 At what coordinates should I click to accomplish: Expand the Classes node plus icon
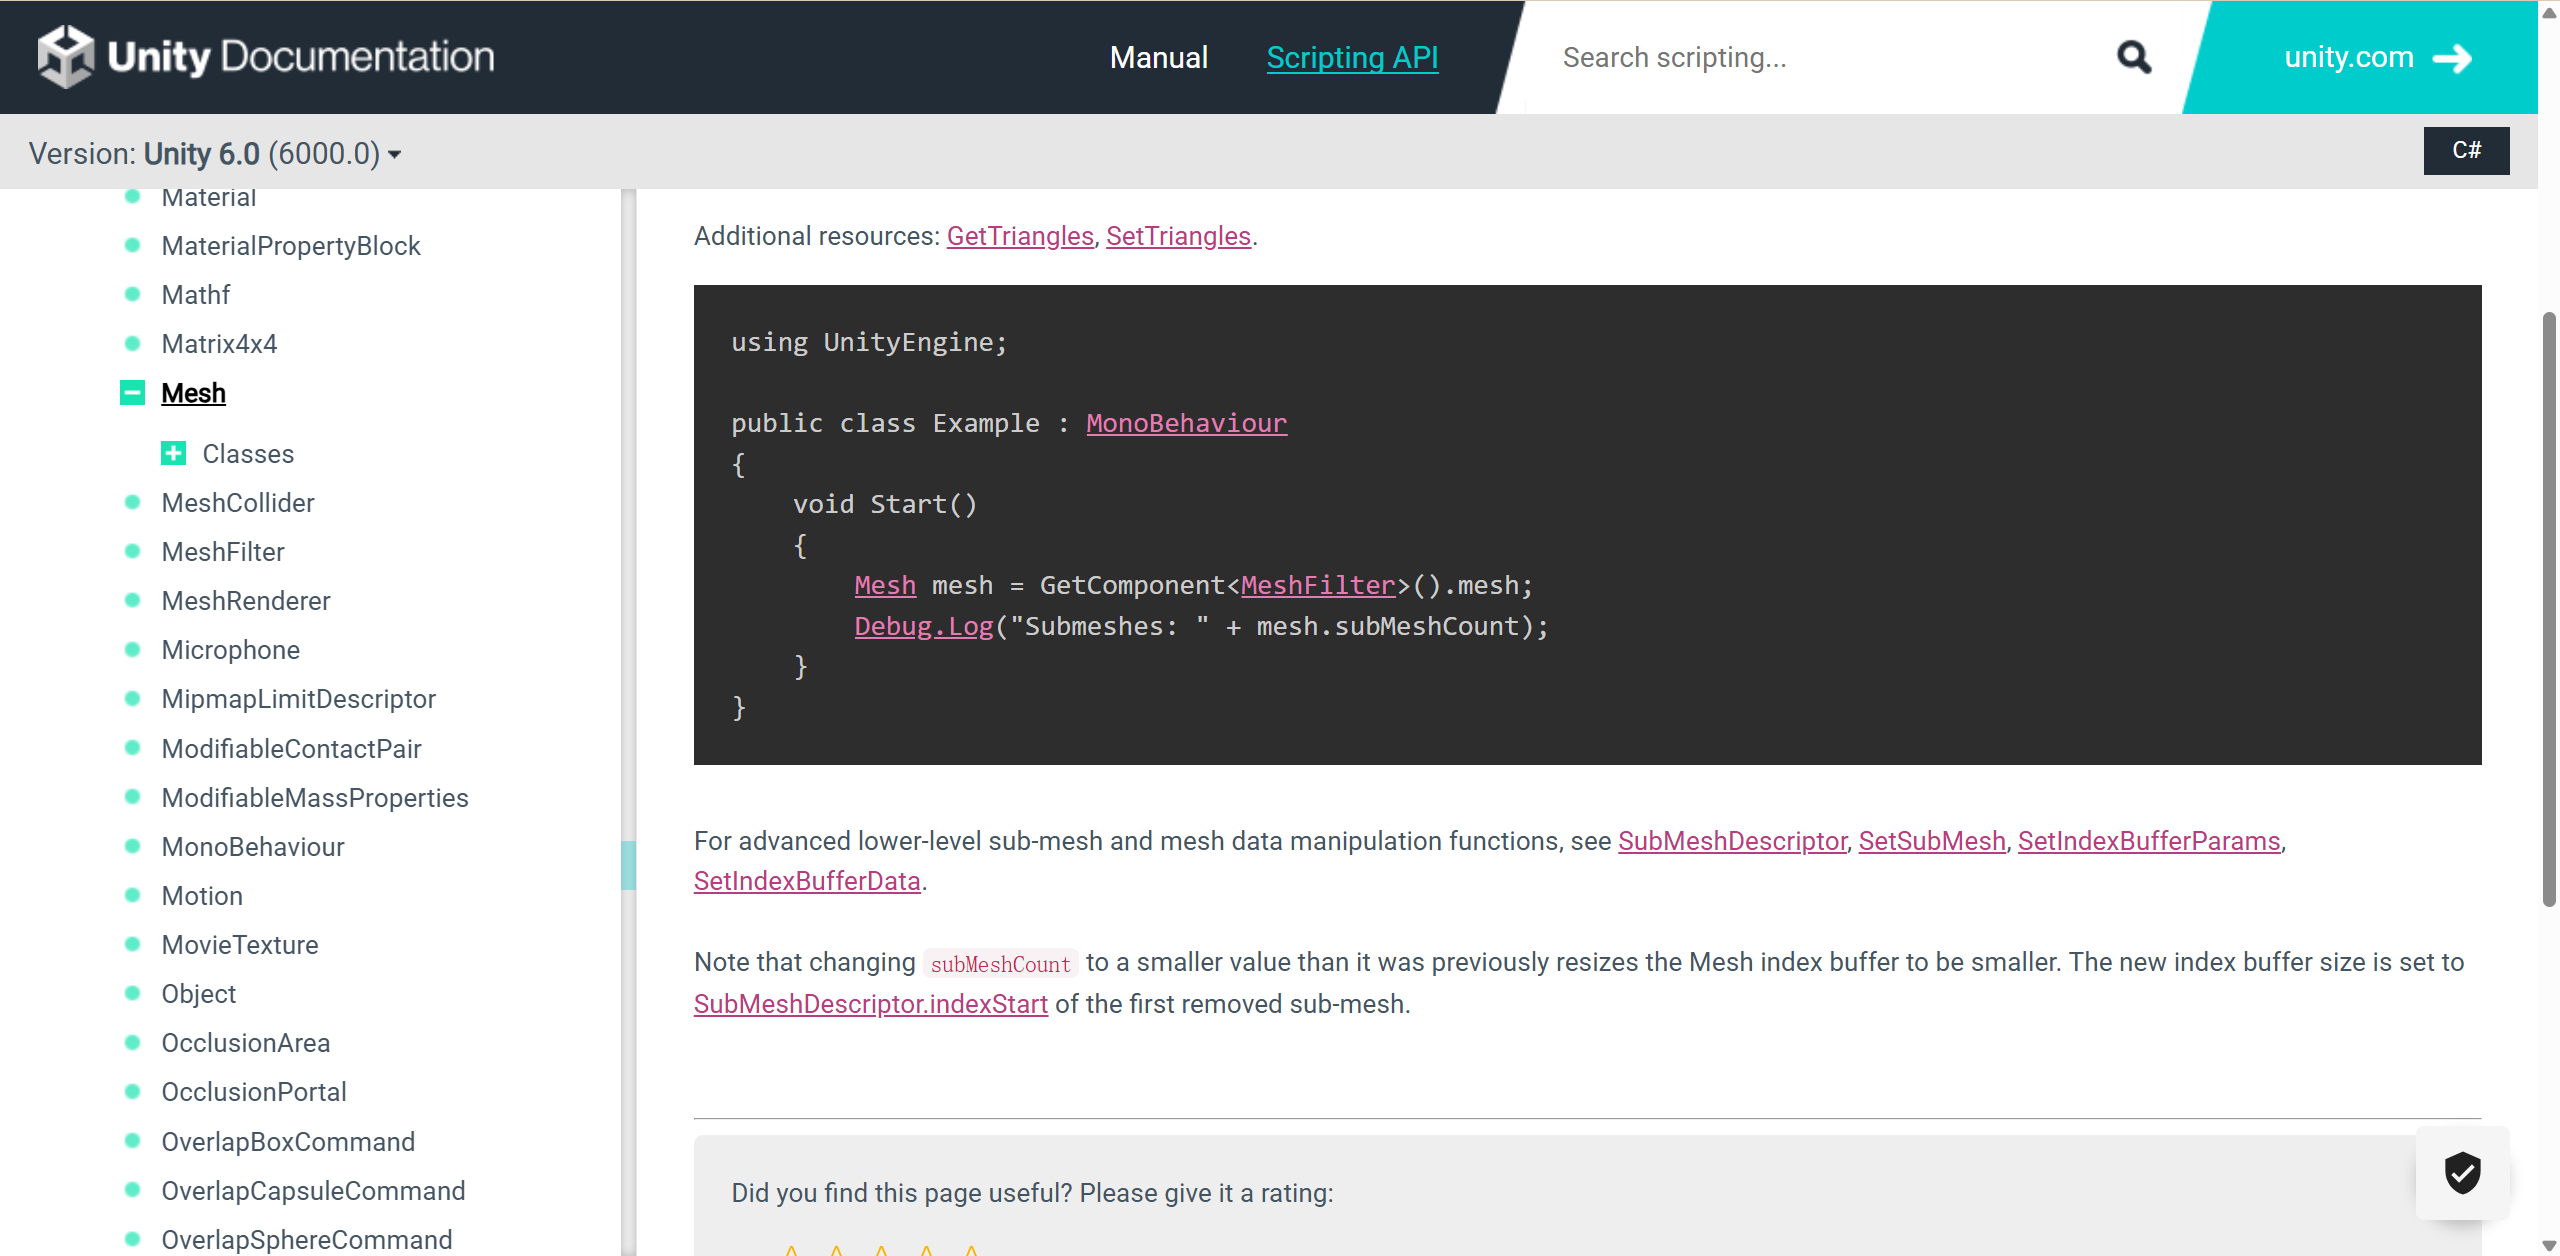click(173, 454)
